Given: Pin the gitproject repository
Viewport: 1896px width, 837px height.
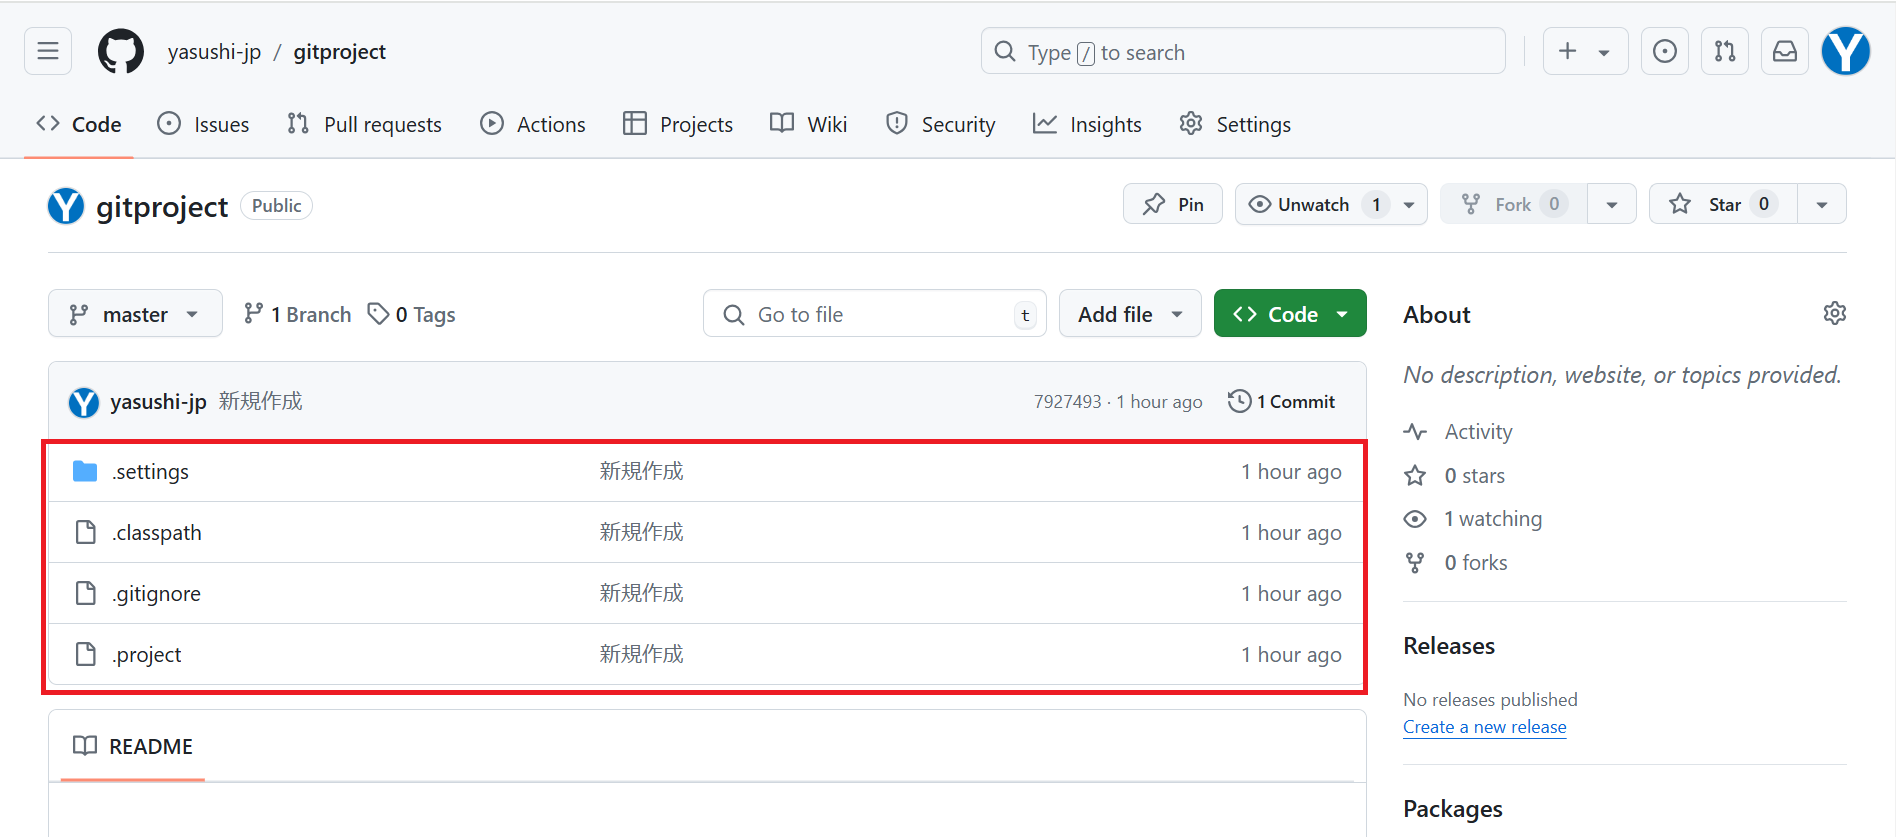Looking at the screenshot, I should tap(1173, 204).
